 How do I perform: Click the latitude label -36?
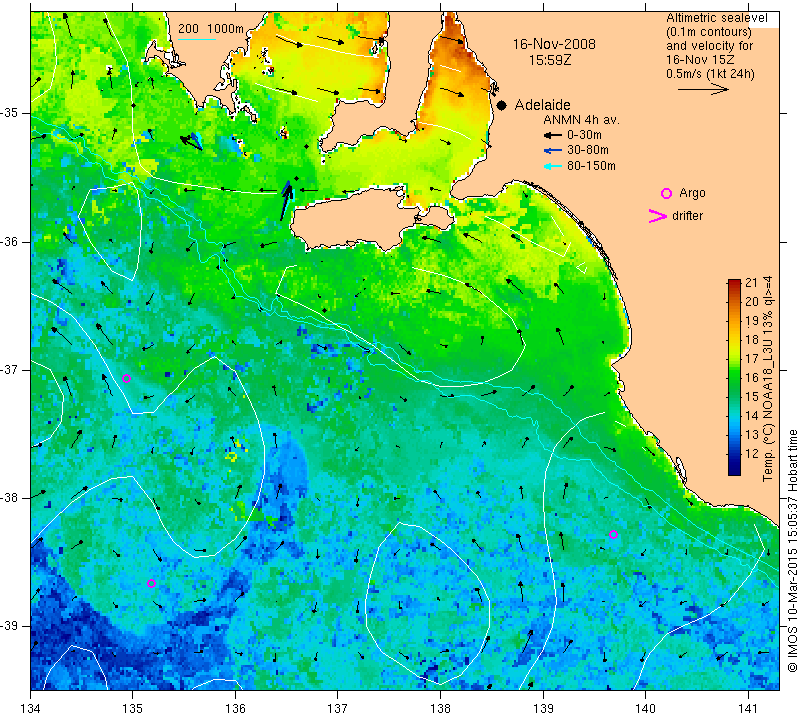pos(10,241)
